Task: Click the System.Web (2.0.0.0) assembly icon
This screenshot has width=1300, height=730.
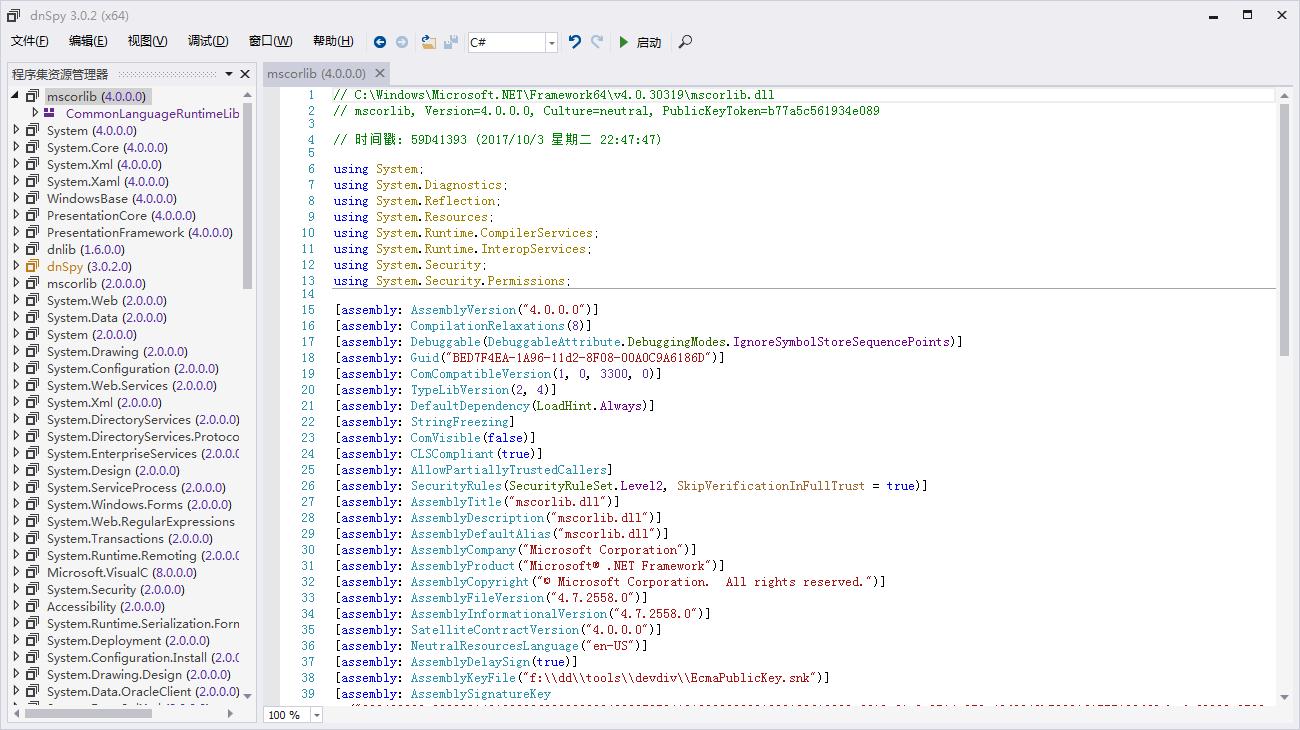Action: coord(32,300)
